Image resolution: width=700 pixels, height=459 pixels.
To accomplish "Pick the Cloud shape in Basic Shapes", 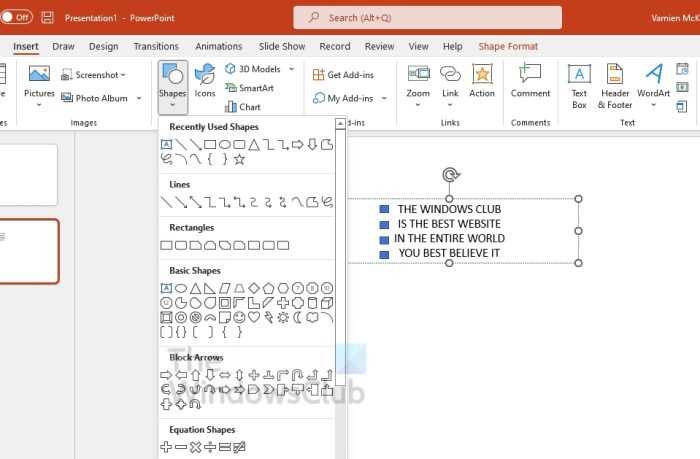I will pos(312,317).
